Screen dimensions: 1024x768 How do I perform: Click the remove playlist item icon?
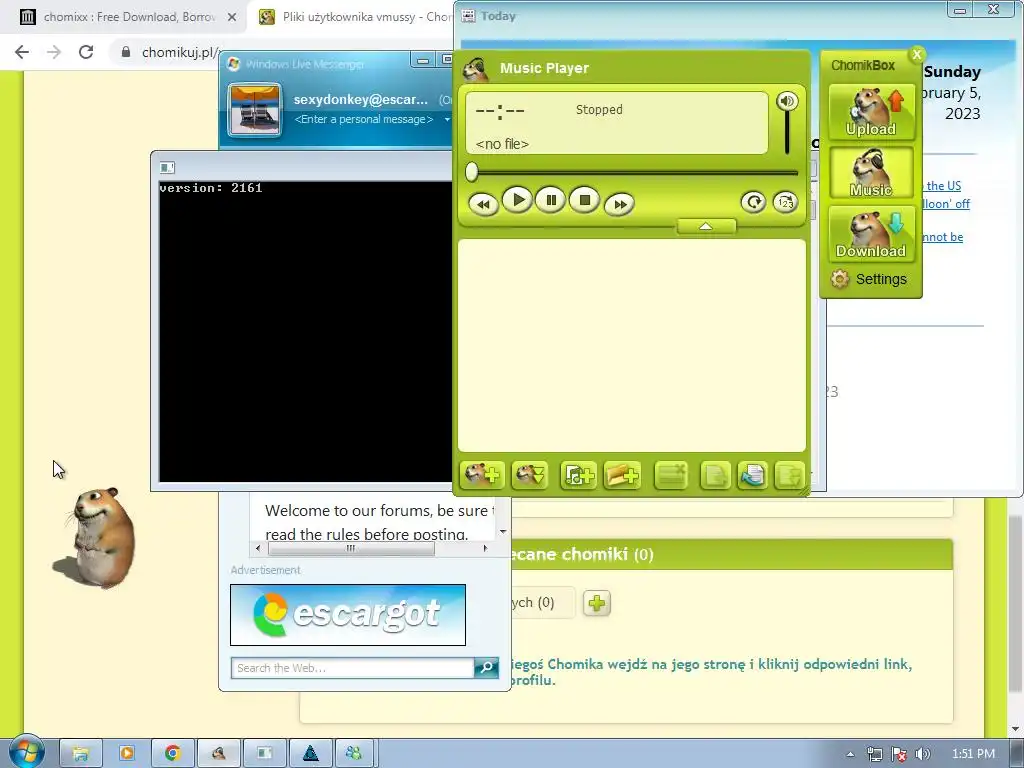pos(671,475)
